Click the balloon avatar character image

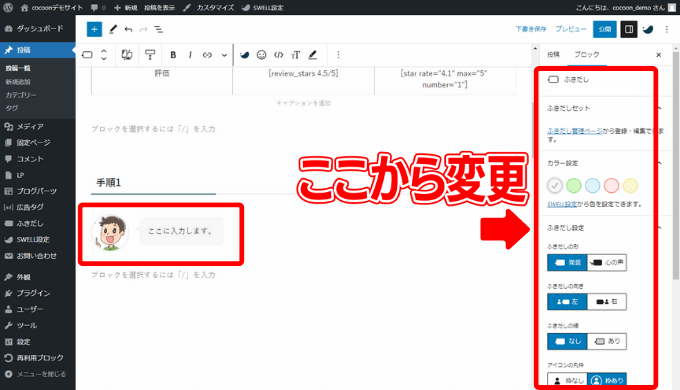tap(110, 233)
